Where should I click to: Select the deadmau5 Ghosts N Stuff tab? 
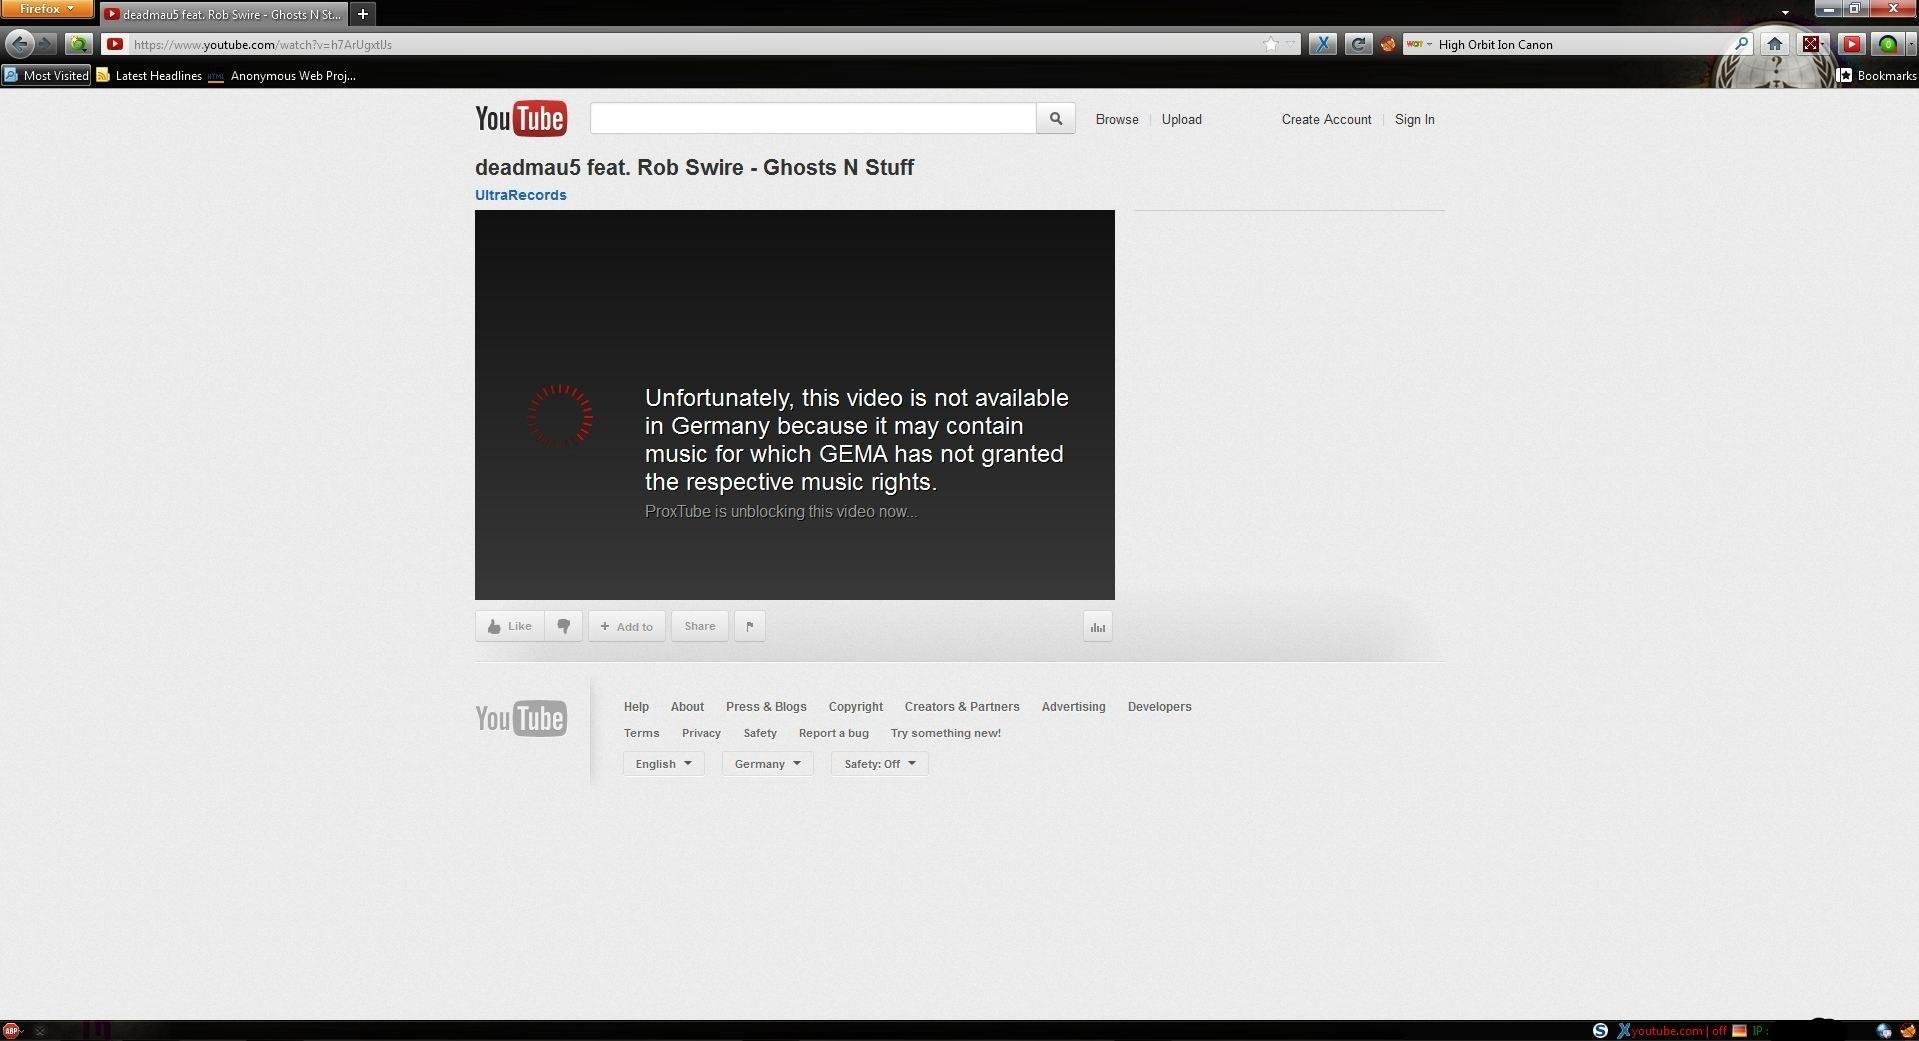226,14
